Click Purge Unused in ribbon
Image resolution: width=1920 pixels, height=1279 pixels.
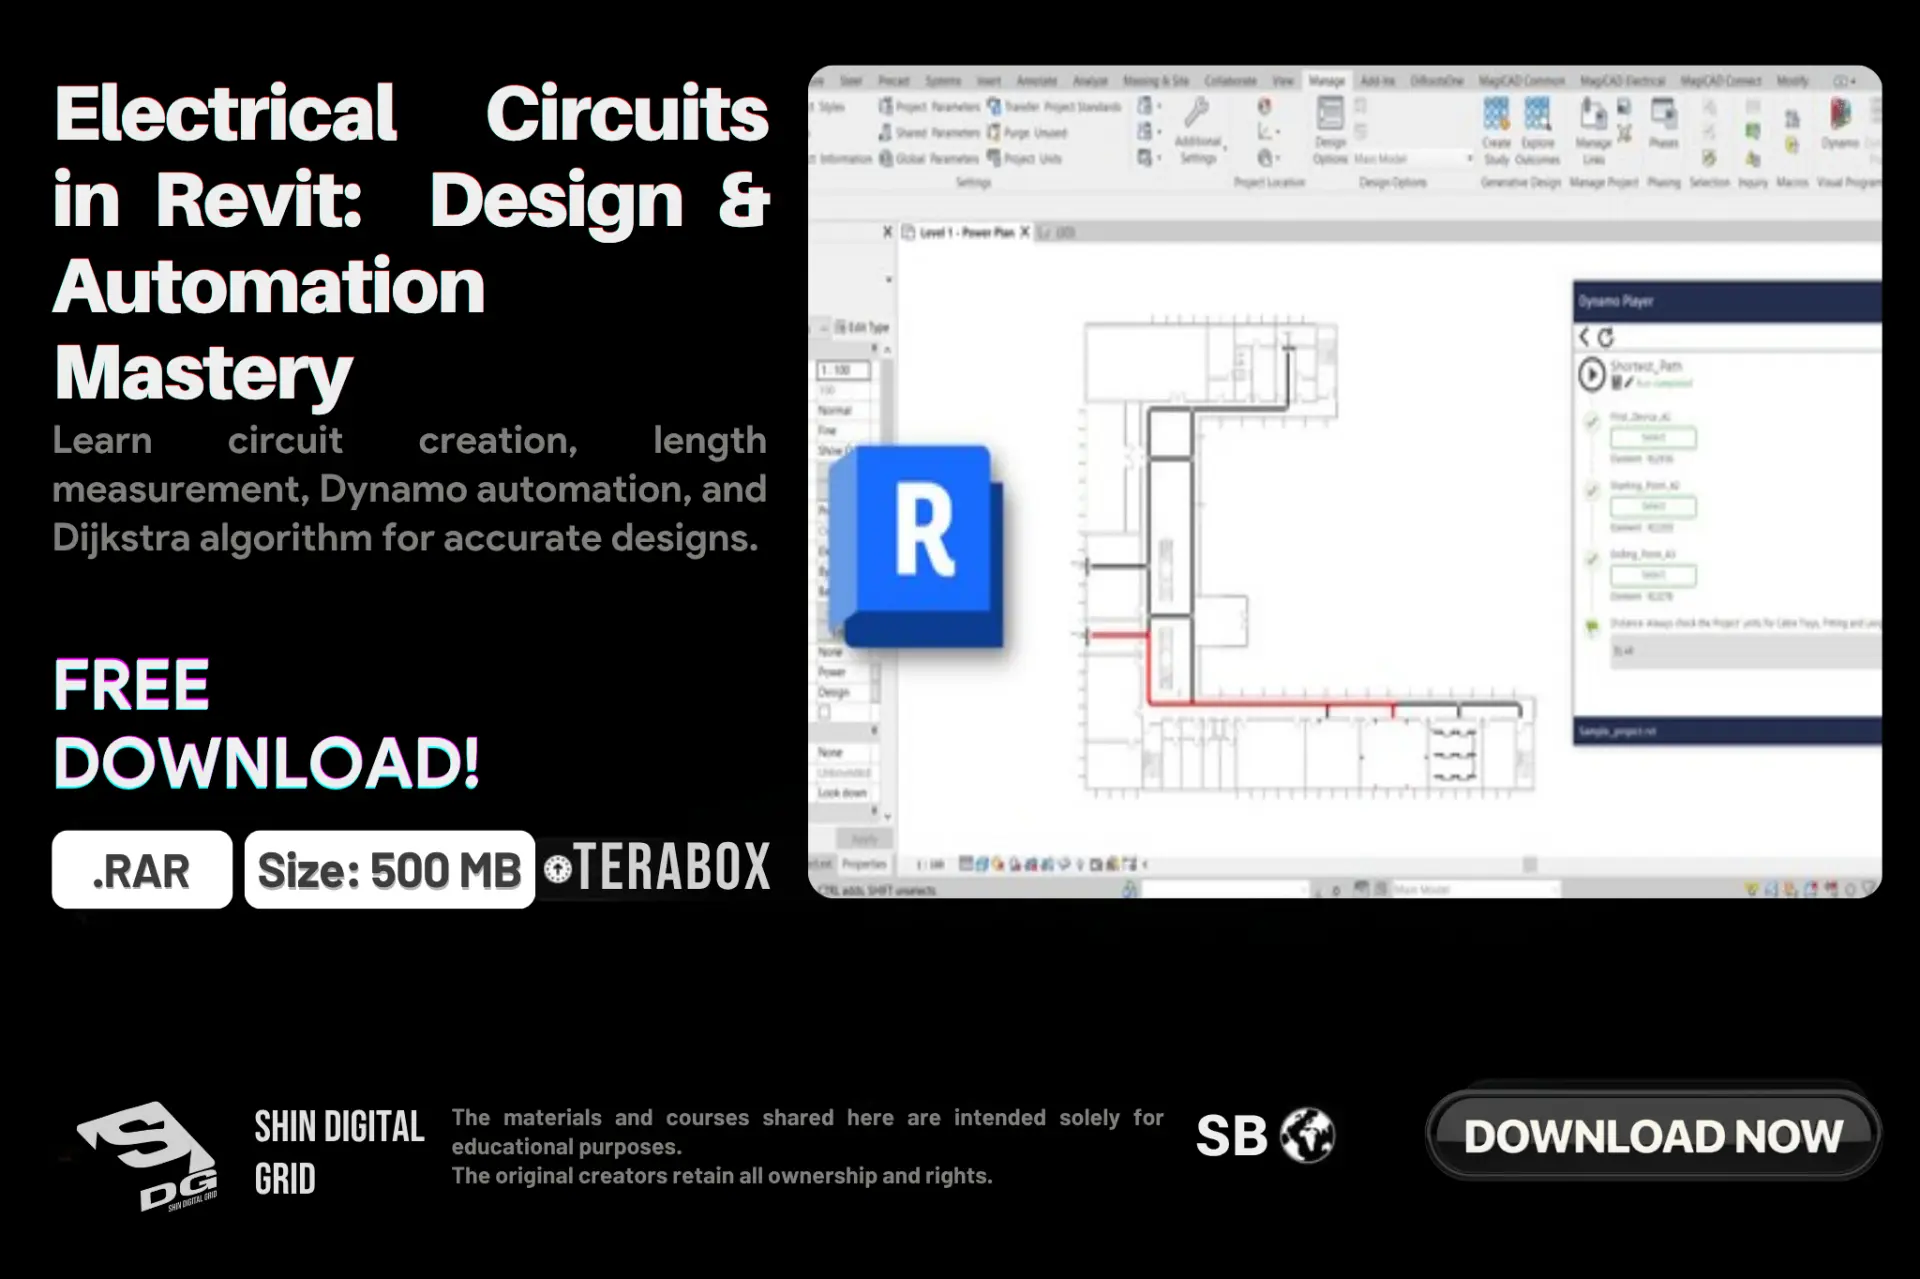coord(1027,132)
